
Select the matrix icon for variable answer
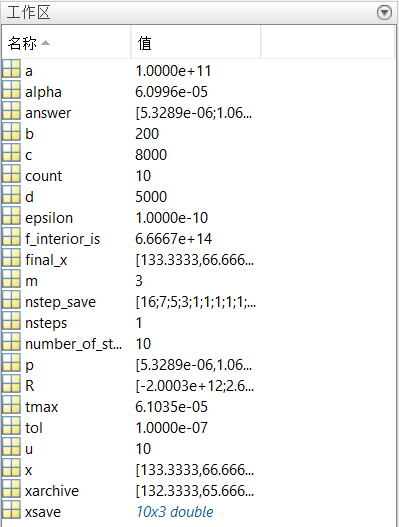[11, 112]
